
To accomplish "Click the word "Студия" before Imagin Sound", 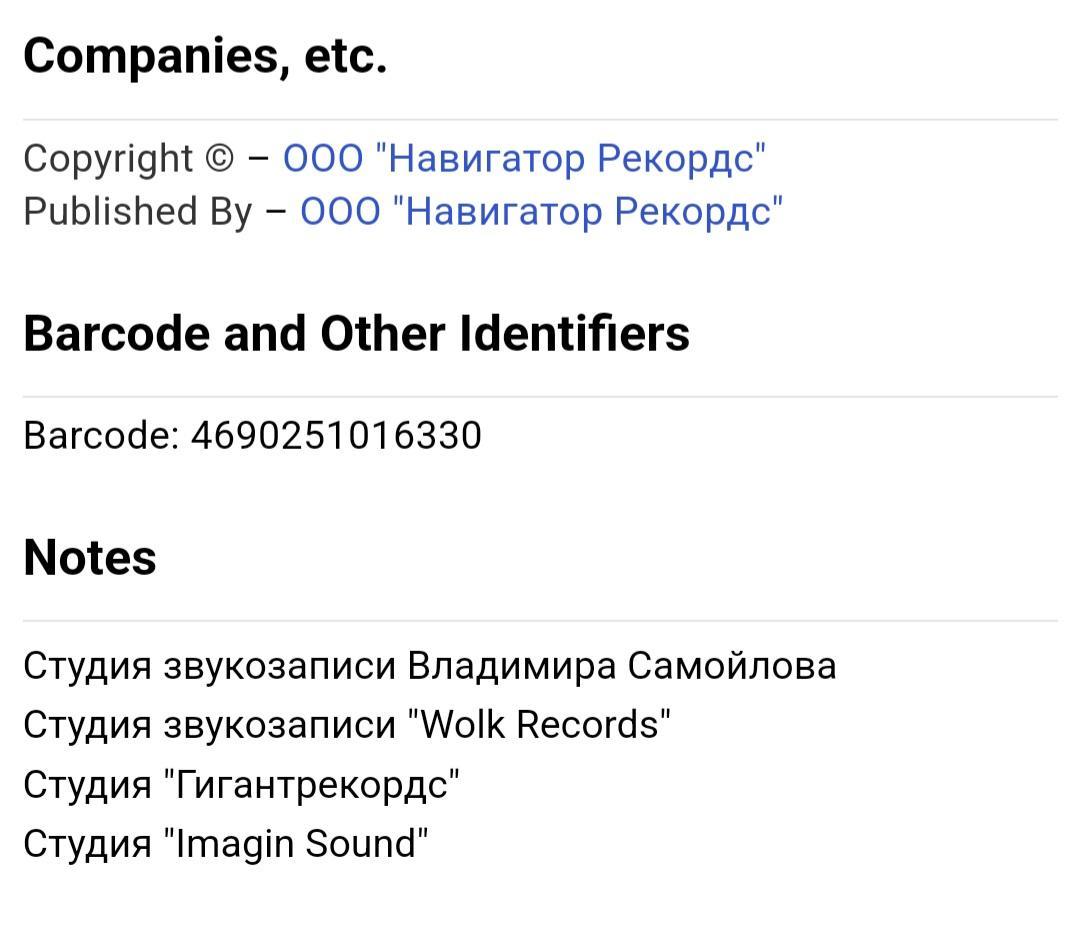I will point(87,844).
